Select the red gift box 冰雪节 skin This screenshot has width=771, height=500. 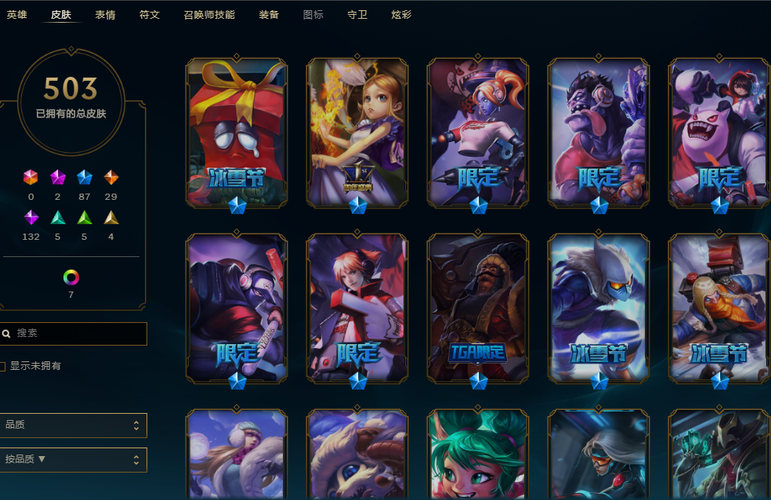pos(237,133)
